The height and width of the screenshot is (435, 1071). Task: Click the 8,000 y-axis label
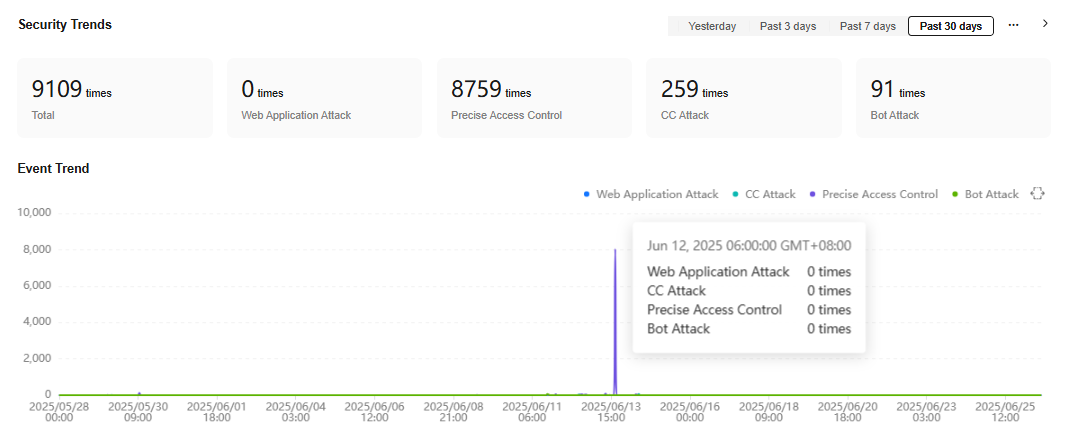tap(36, 249)
